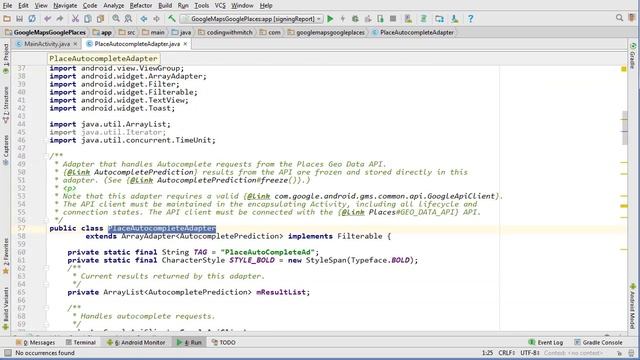Click the app breadcrumb folder
640x360 pixels.
[102, 32]
